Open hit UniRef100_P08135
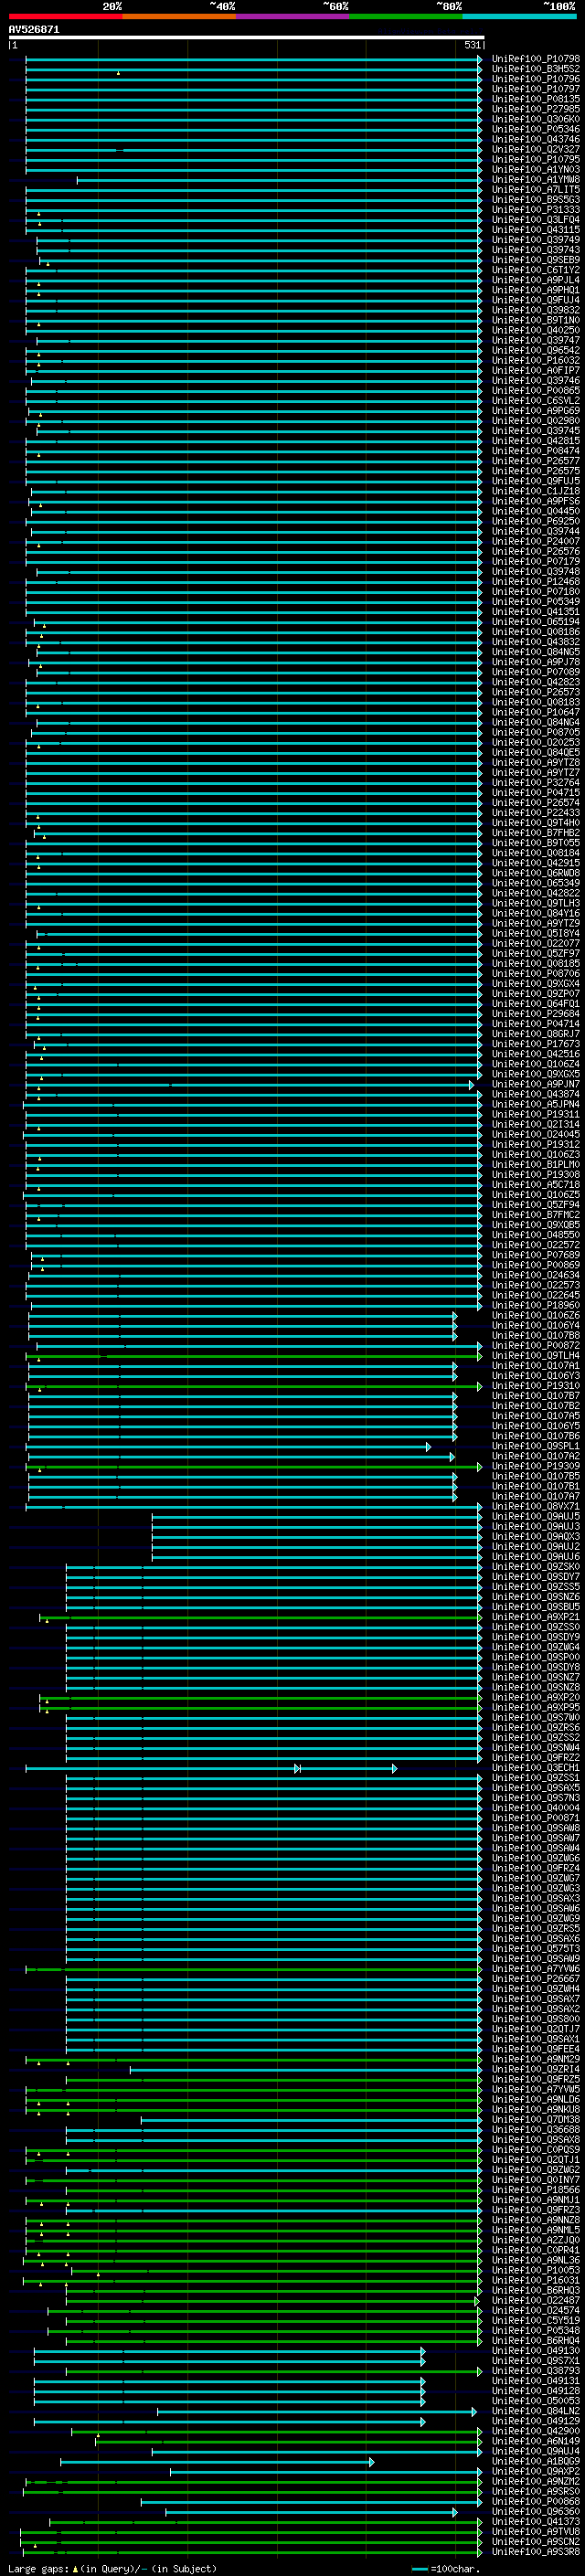 pyautogui.click(x=536, y=99)
